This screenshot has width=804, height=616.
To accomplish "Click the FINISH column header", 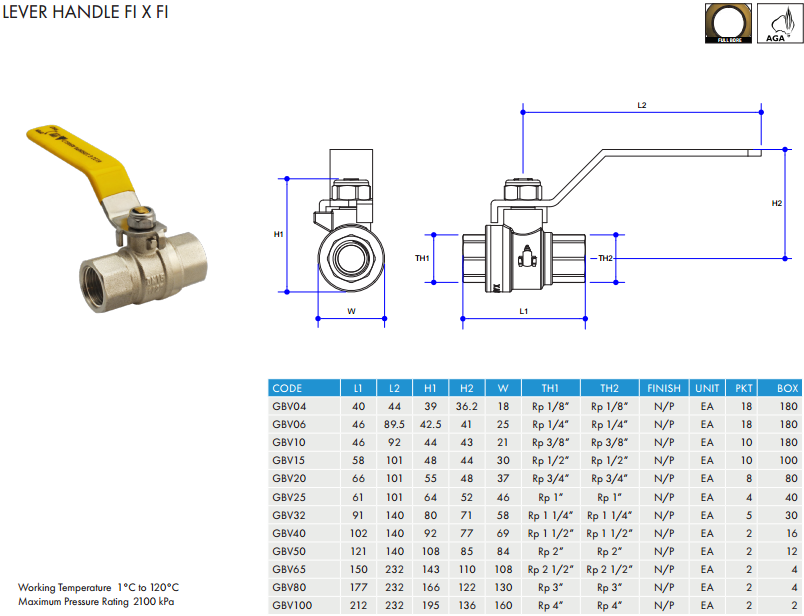I will [x=663, y=388].
